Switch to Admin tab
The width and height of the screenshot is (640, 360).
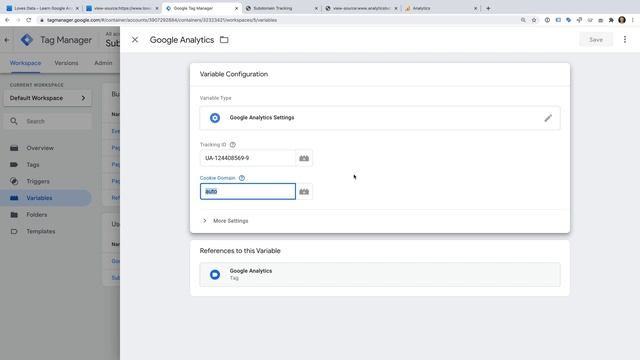pos(103,63)
